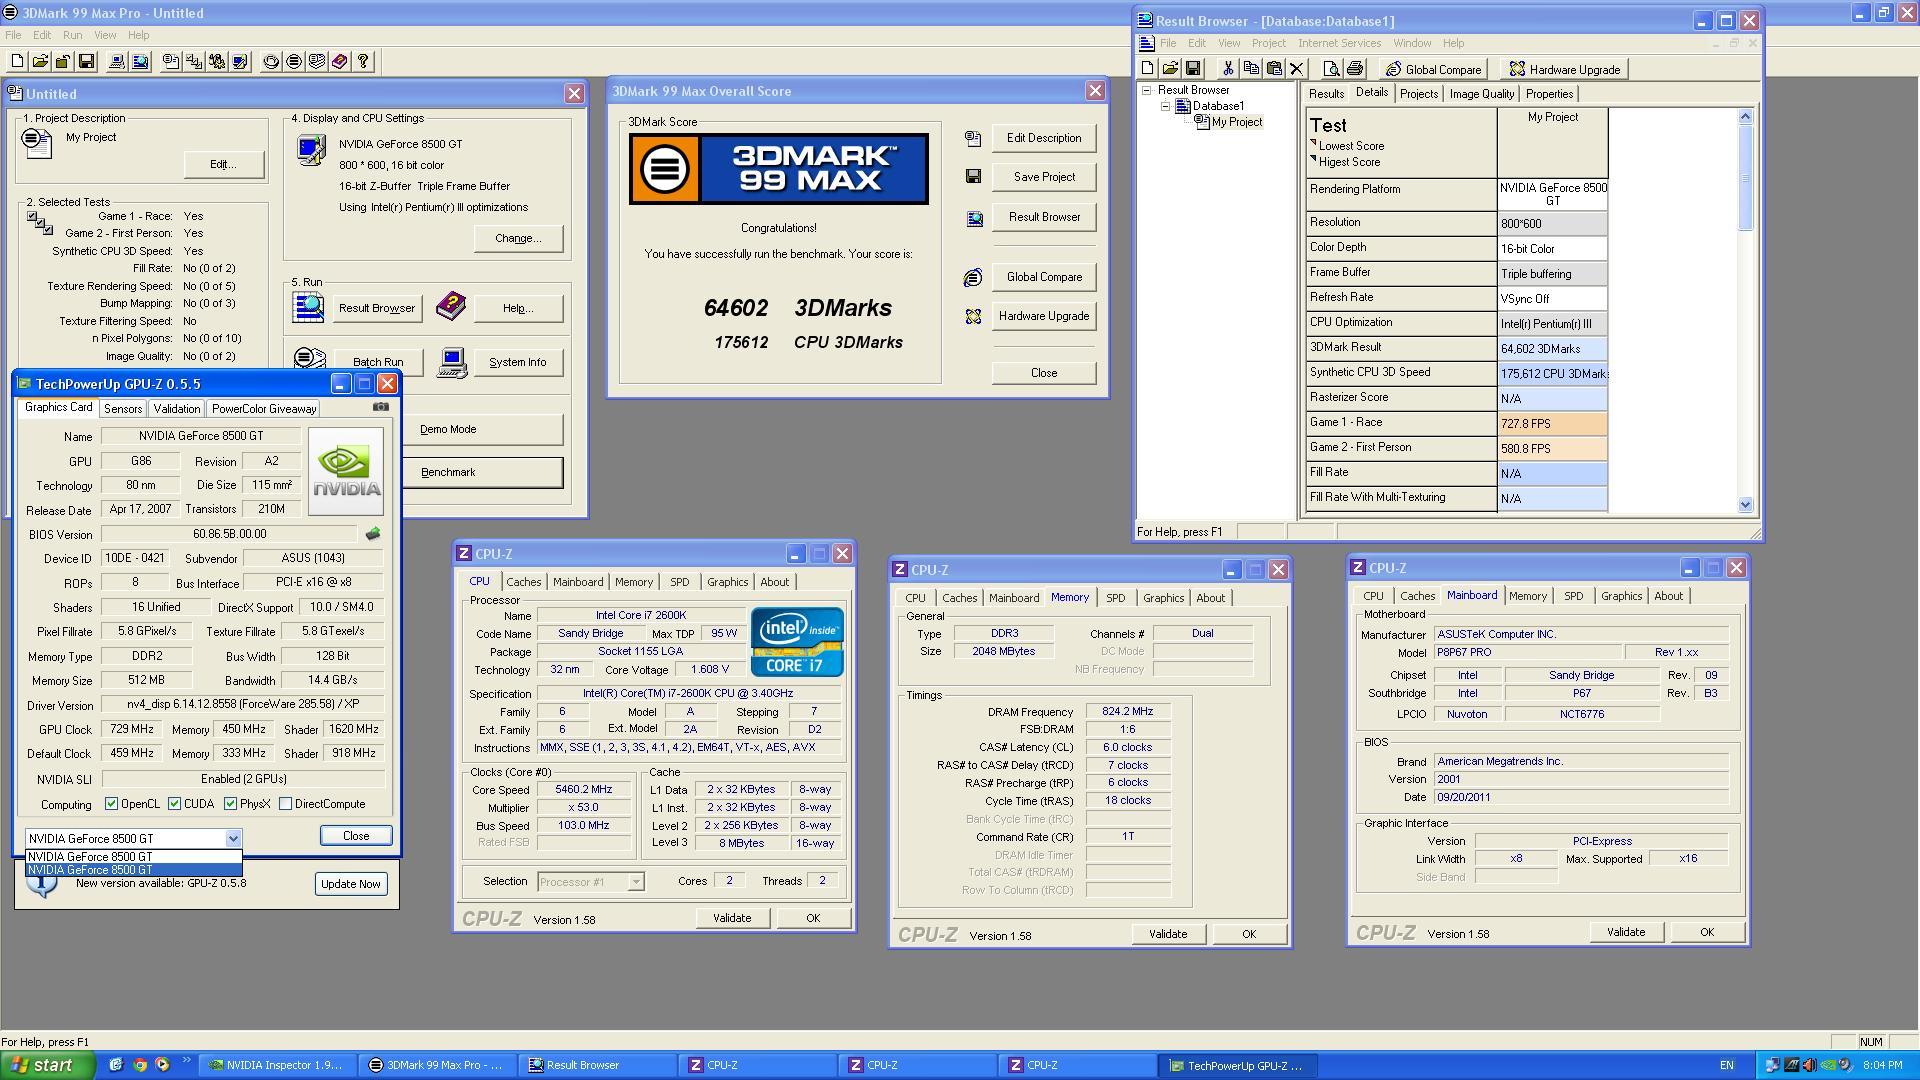Toggle the DirectCompute checkbox in GPU-Z
The width and height of the screenshot is (1920, 1080).
pyautogui.click(x=285, y=804)
